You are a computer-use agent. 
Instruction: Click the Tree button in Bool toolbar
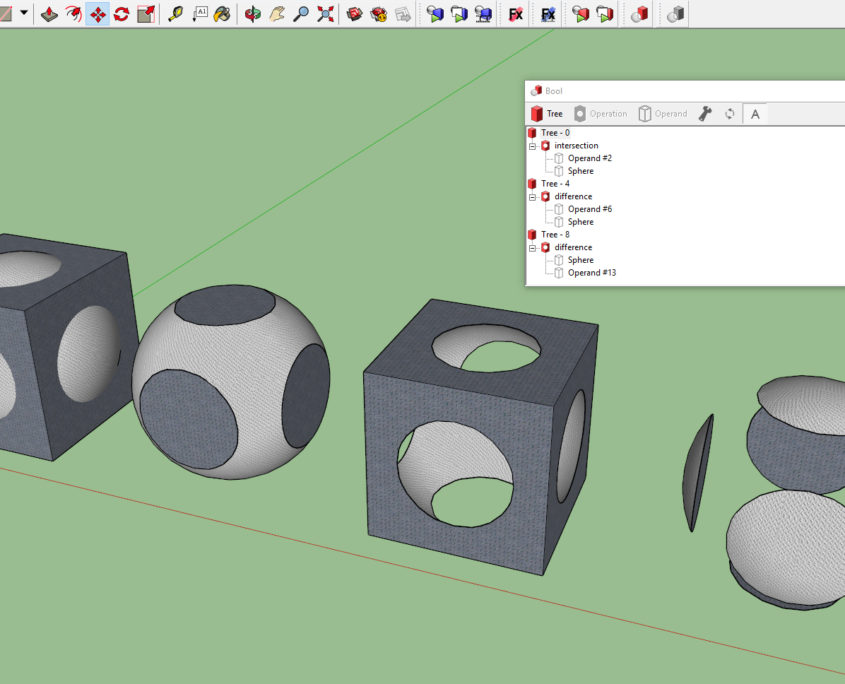click(x=546, y=114)
